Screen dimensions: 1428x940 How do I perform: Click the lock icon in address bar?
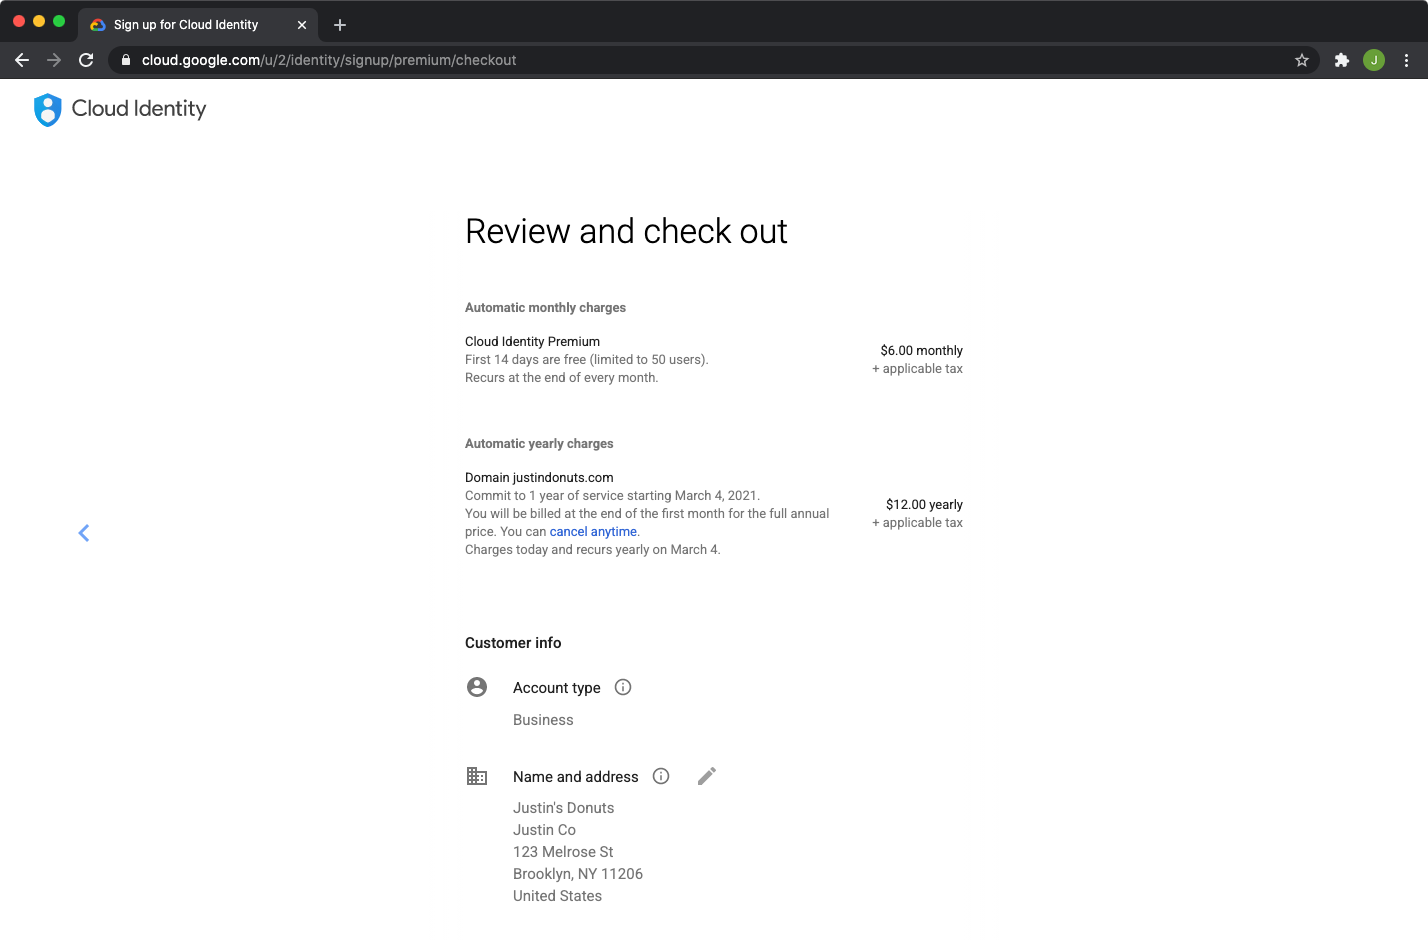pos(126,60)
